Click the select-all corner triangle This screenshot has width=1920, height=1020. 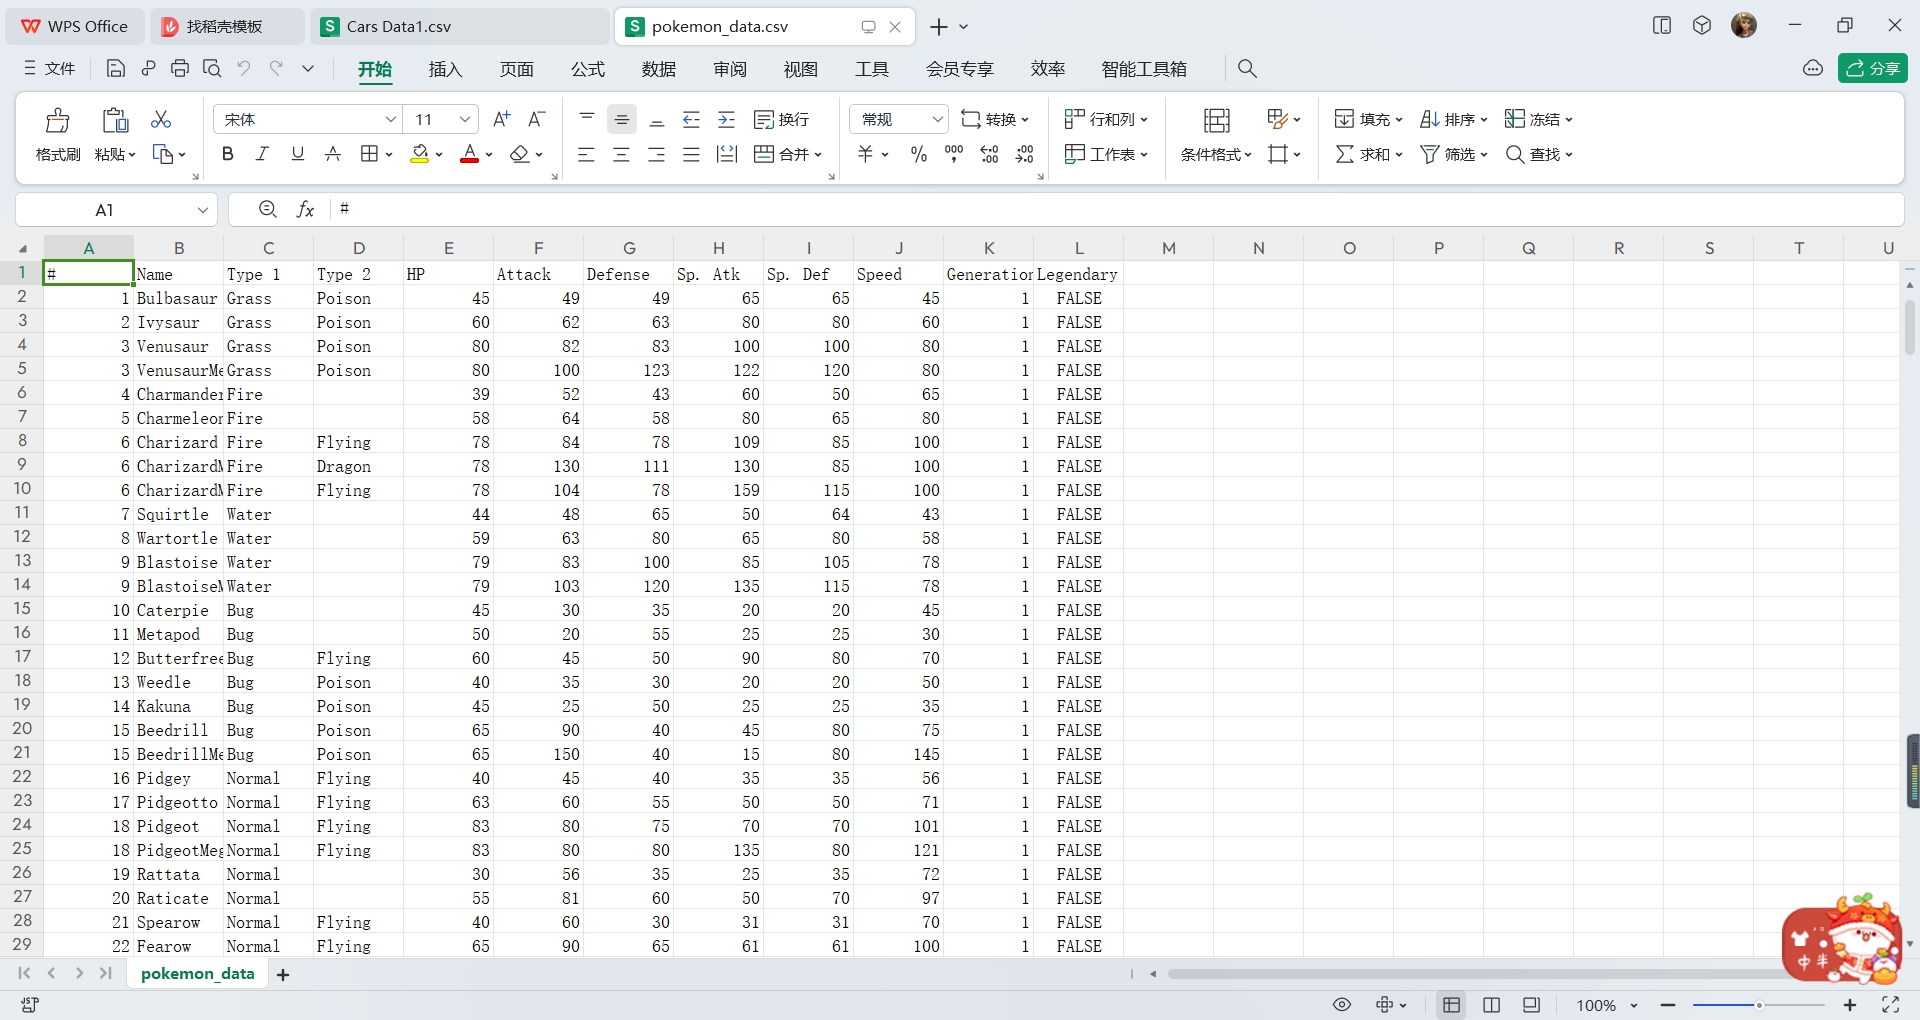pyautogui.click(x=23, y=248)
